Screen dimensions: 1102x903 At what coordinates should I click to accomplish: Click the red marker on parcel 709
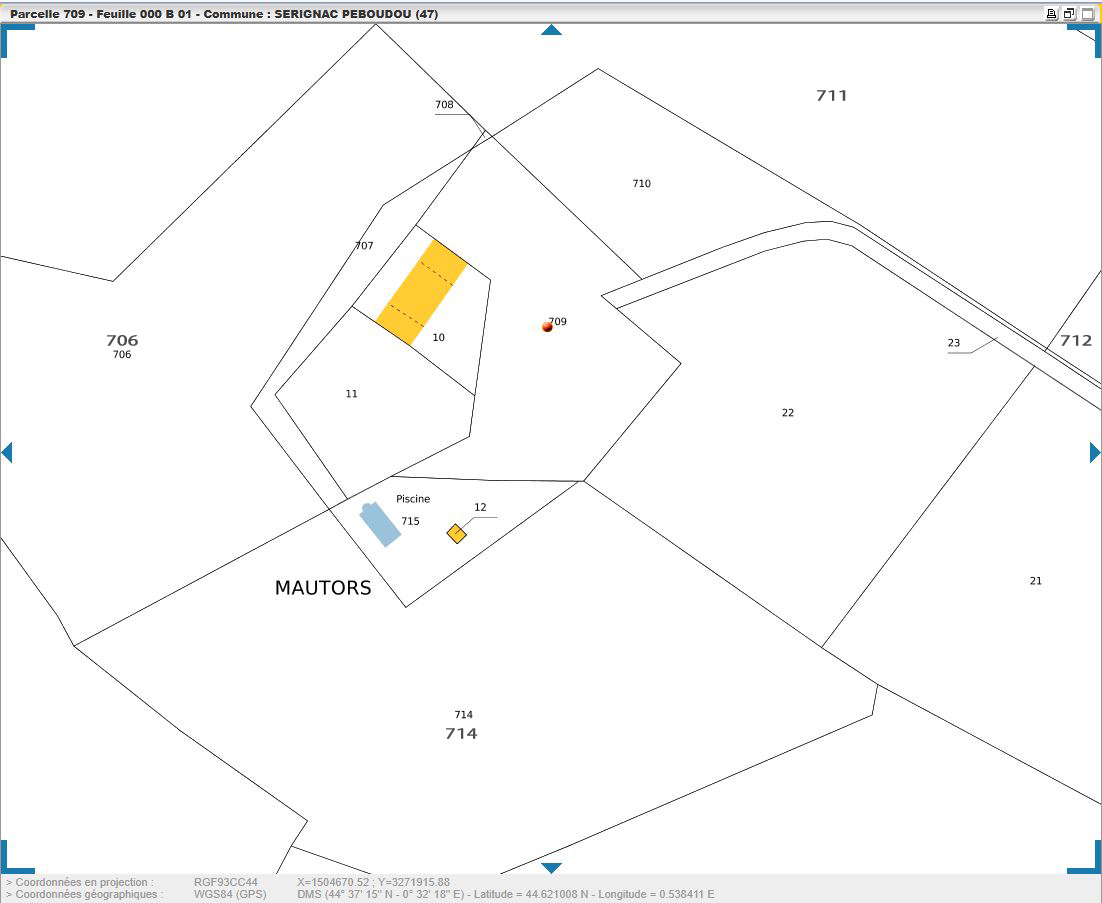tap(547, 327)
